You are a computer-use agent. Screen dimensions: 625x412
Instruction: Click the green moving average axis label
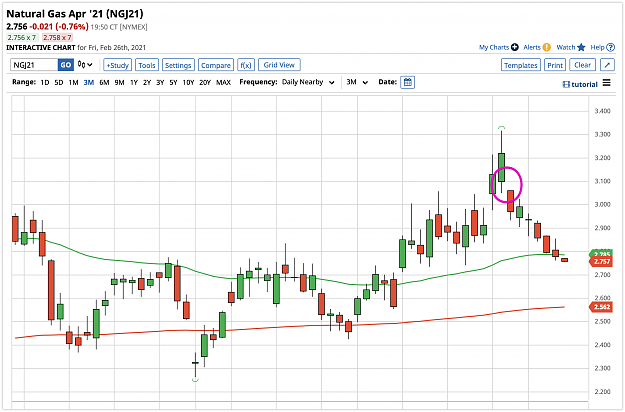pos(601,254)
